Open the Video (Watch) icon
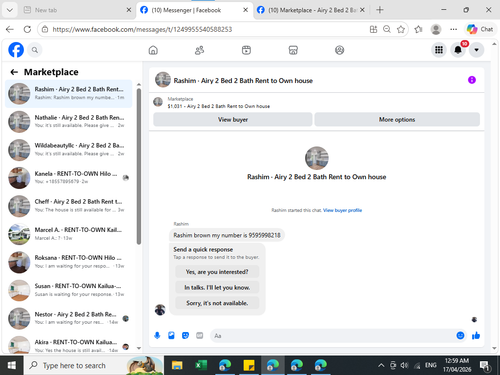 tap(246, 50)
